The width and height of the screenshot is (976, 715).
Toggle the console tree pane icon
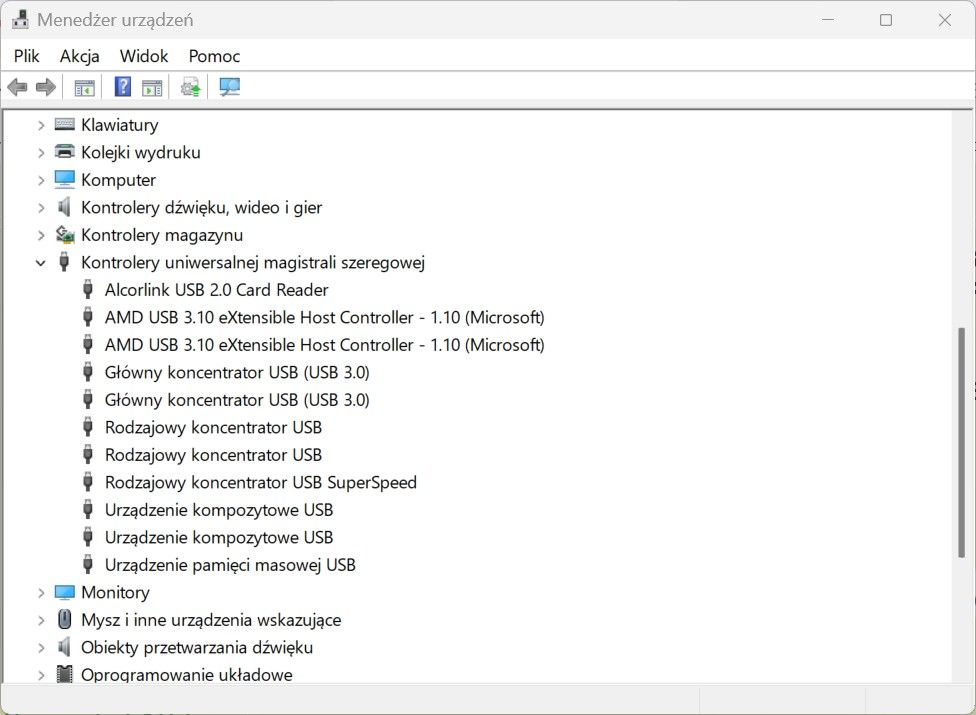coord(84,88)
